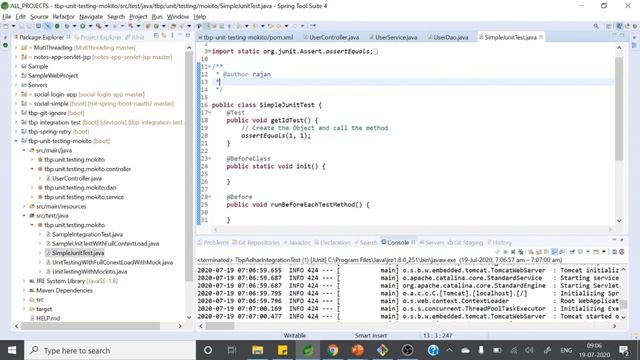Click console horizontal scrollbar thumb
The image size is (640, 360).
(x=220, y=326)
